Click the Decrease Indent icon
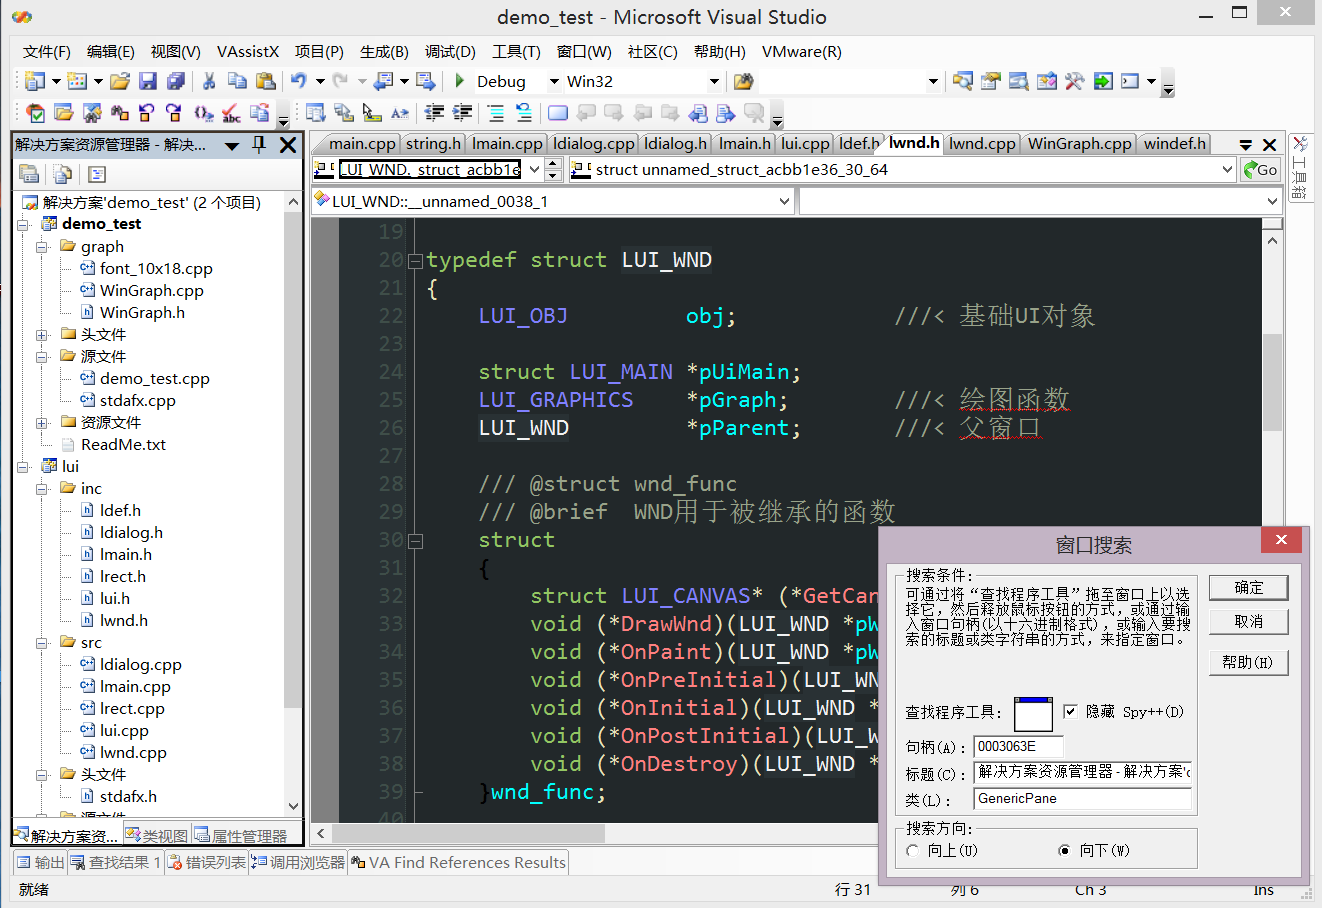The image size is (1322, 908). [x=434, y=113]
